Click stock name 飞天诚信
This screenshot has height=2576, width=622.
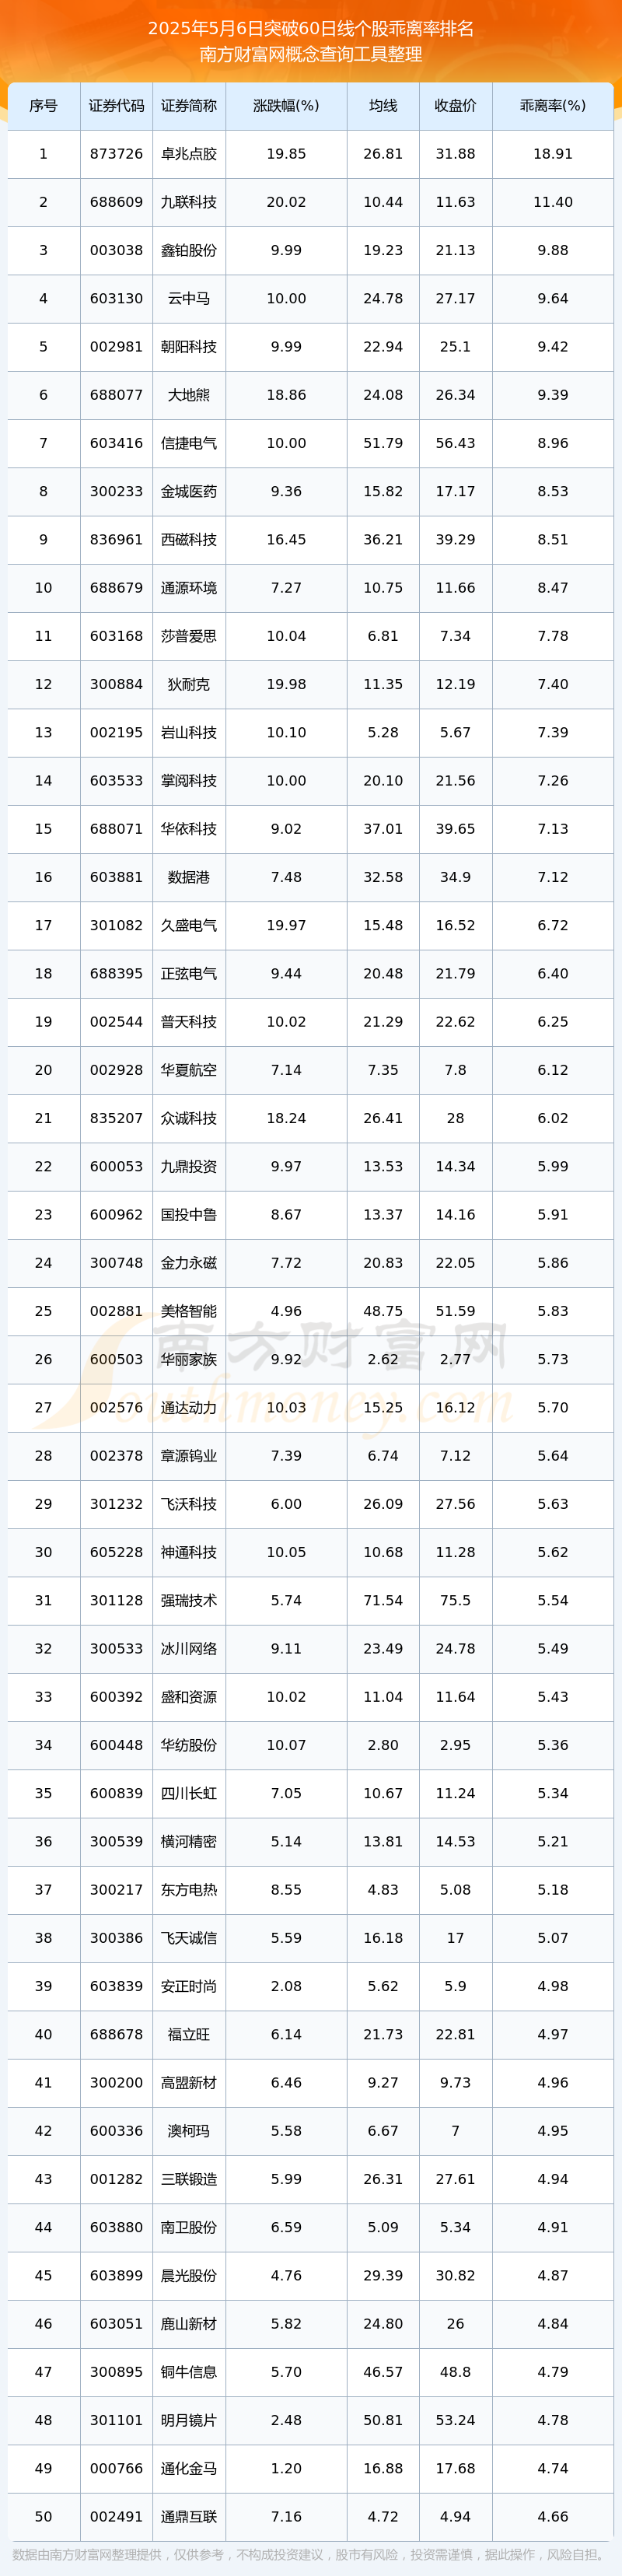pyautogui.click(x=189, y=1938)
